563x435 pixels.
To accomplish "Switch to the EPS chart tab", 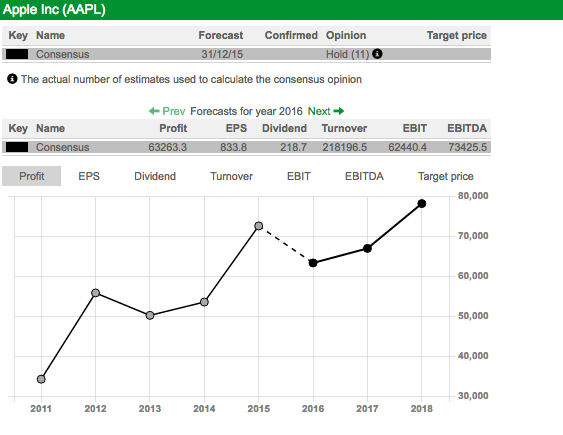I will [x=89, y=176].
